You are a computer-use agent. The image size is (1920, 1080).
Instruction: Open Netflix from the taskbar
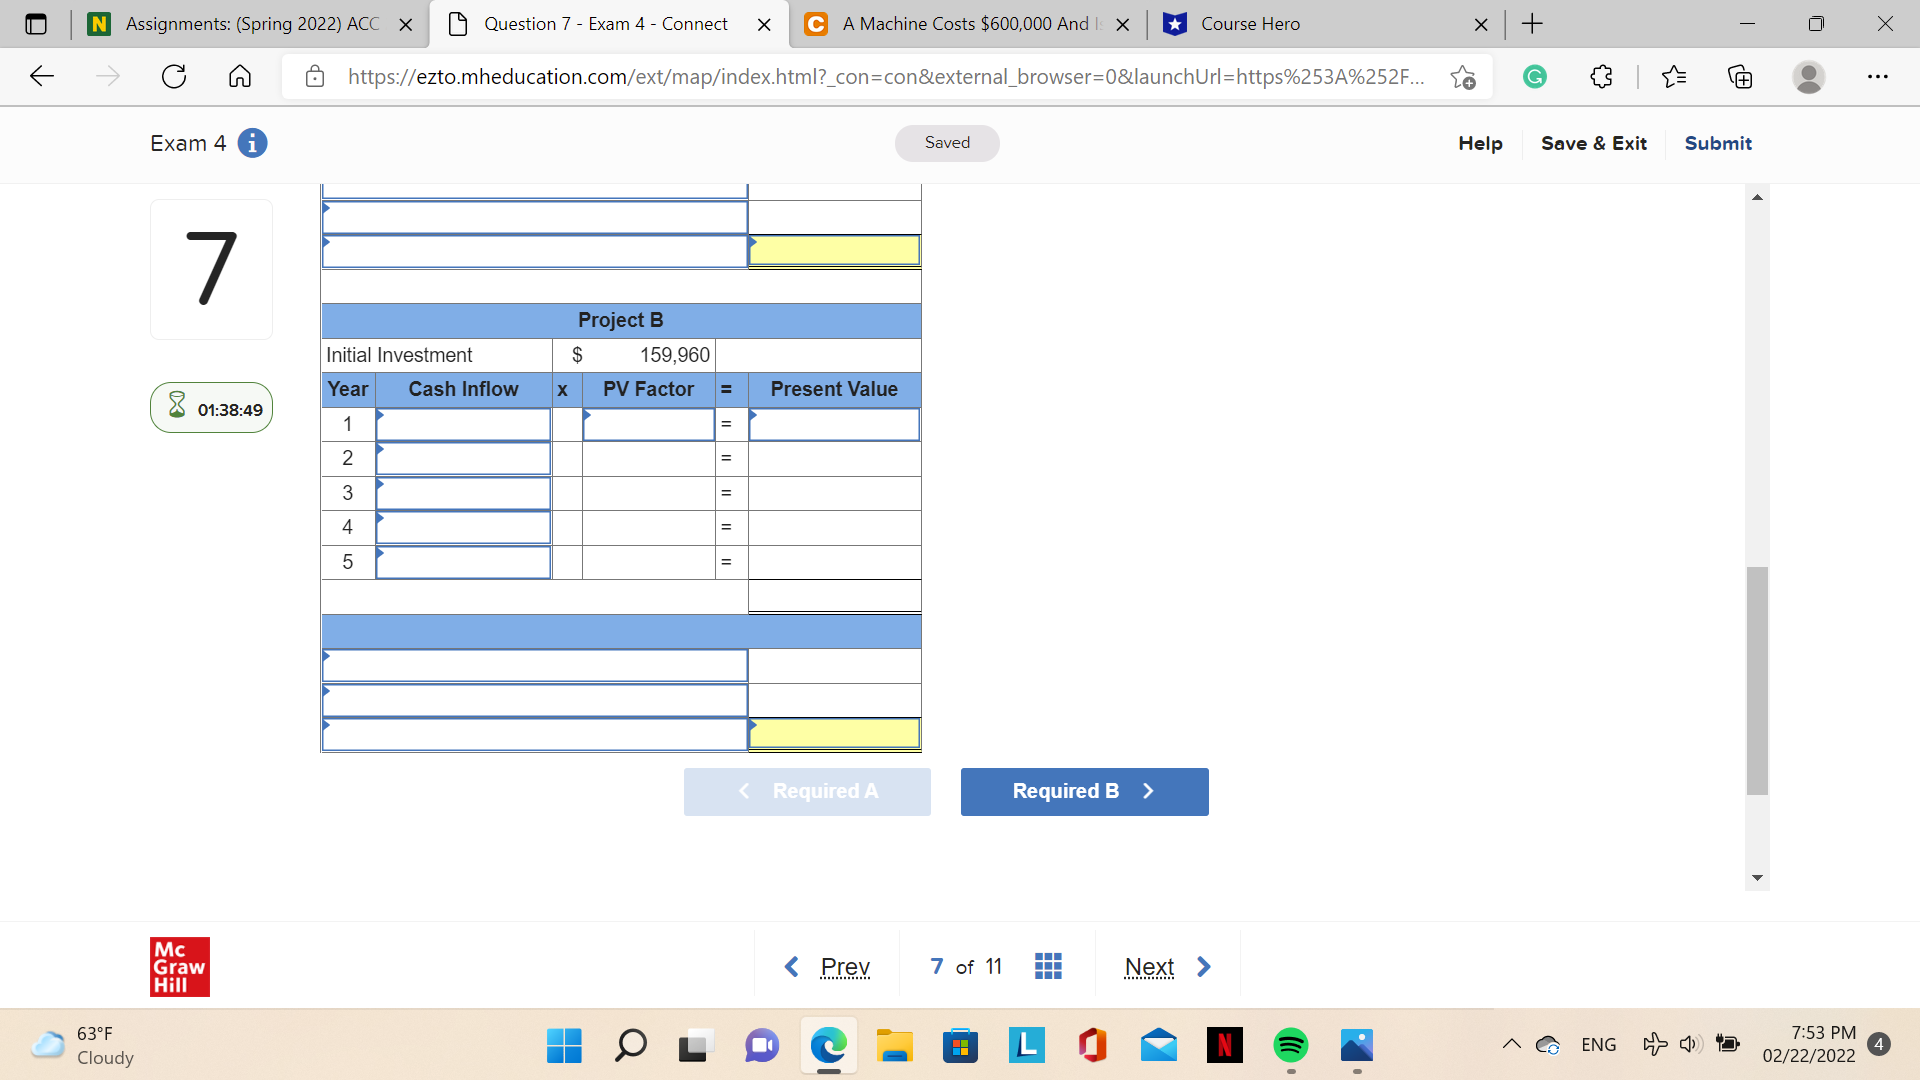pyautogui.click(x=1224, y=1046)
